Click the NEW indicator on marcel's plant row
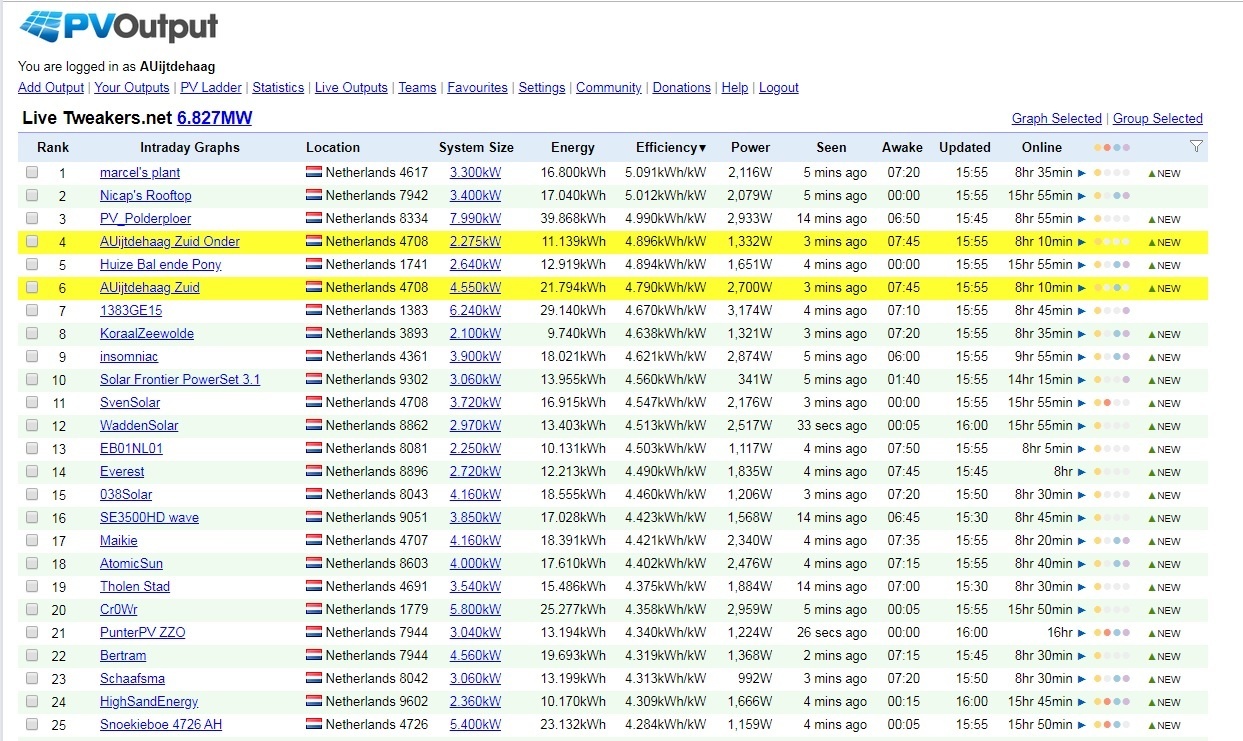 pyautogui.click(x=1164, y=173)
